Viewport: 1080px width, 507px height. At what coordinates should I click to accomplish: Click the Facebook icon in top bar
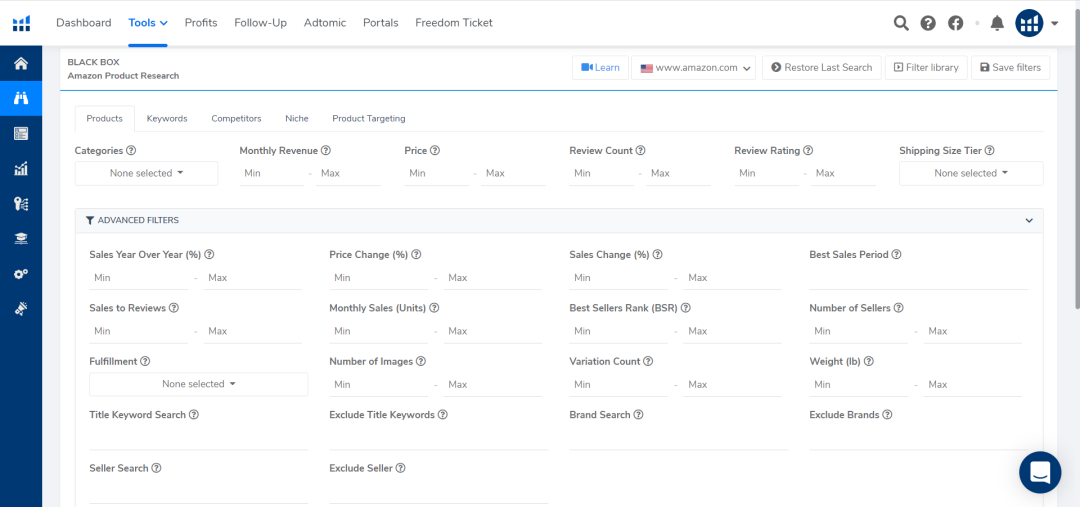[x=955, y=23]
